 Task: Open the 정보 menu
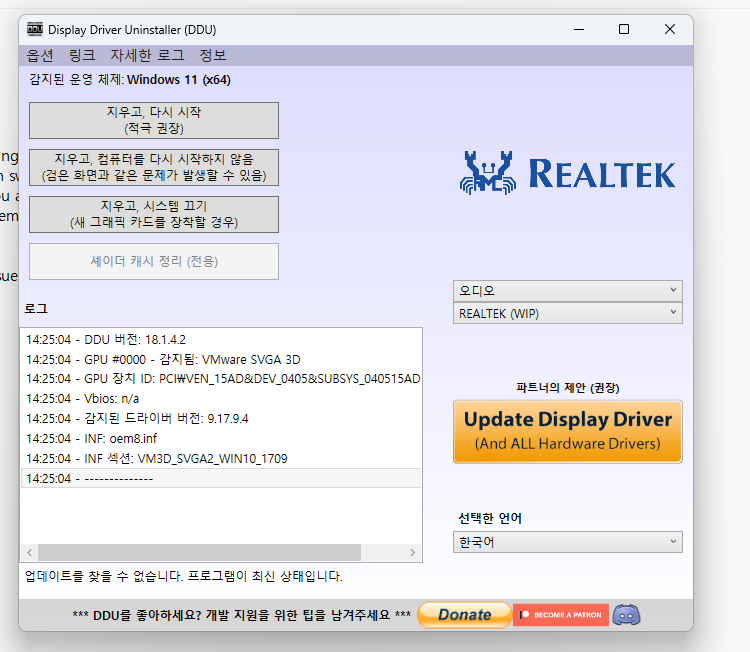point(213,55)
